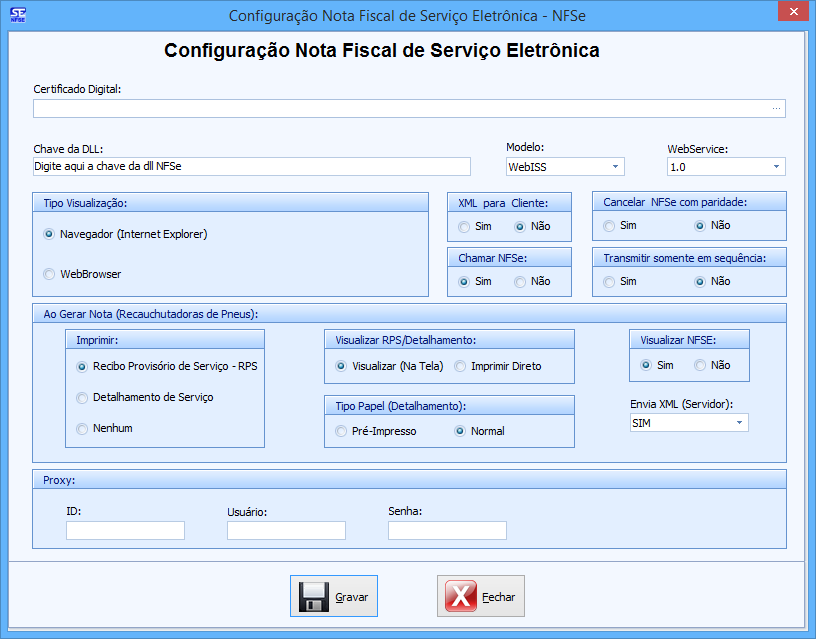816x639 pixels.
Task: Select Imprimir Direto option
Action: [461, 366]
